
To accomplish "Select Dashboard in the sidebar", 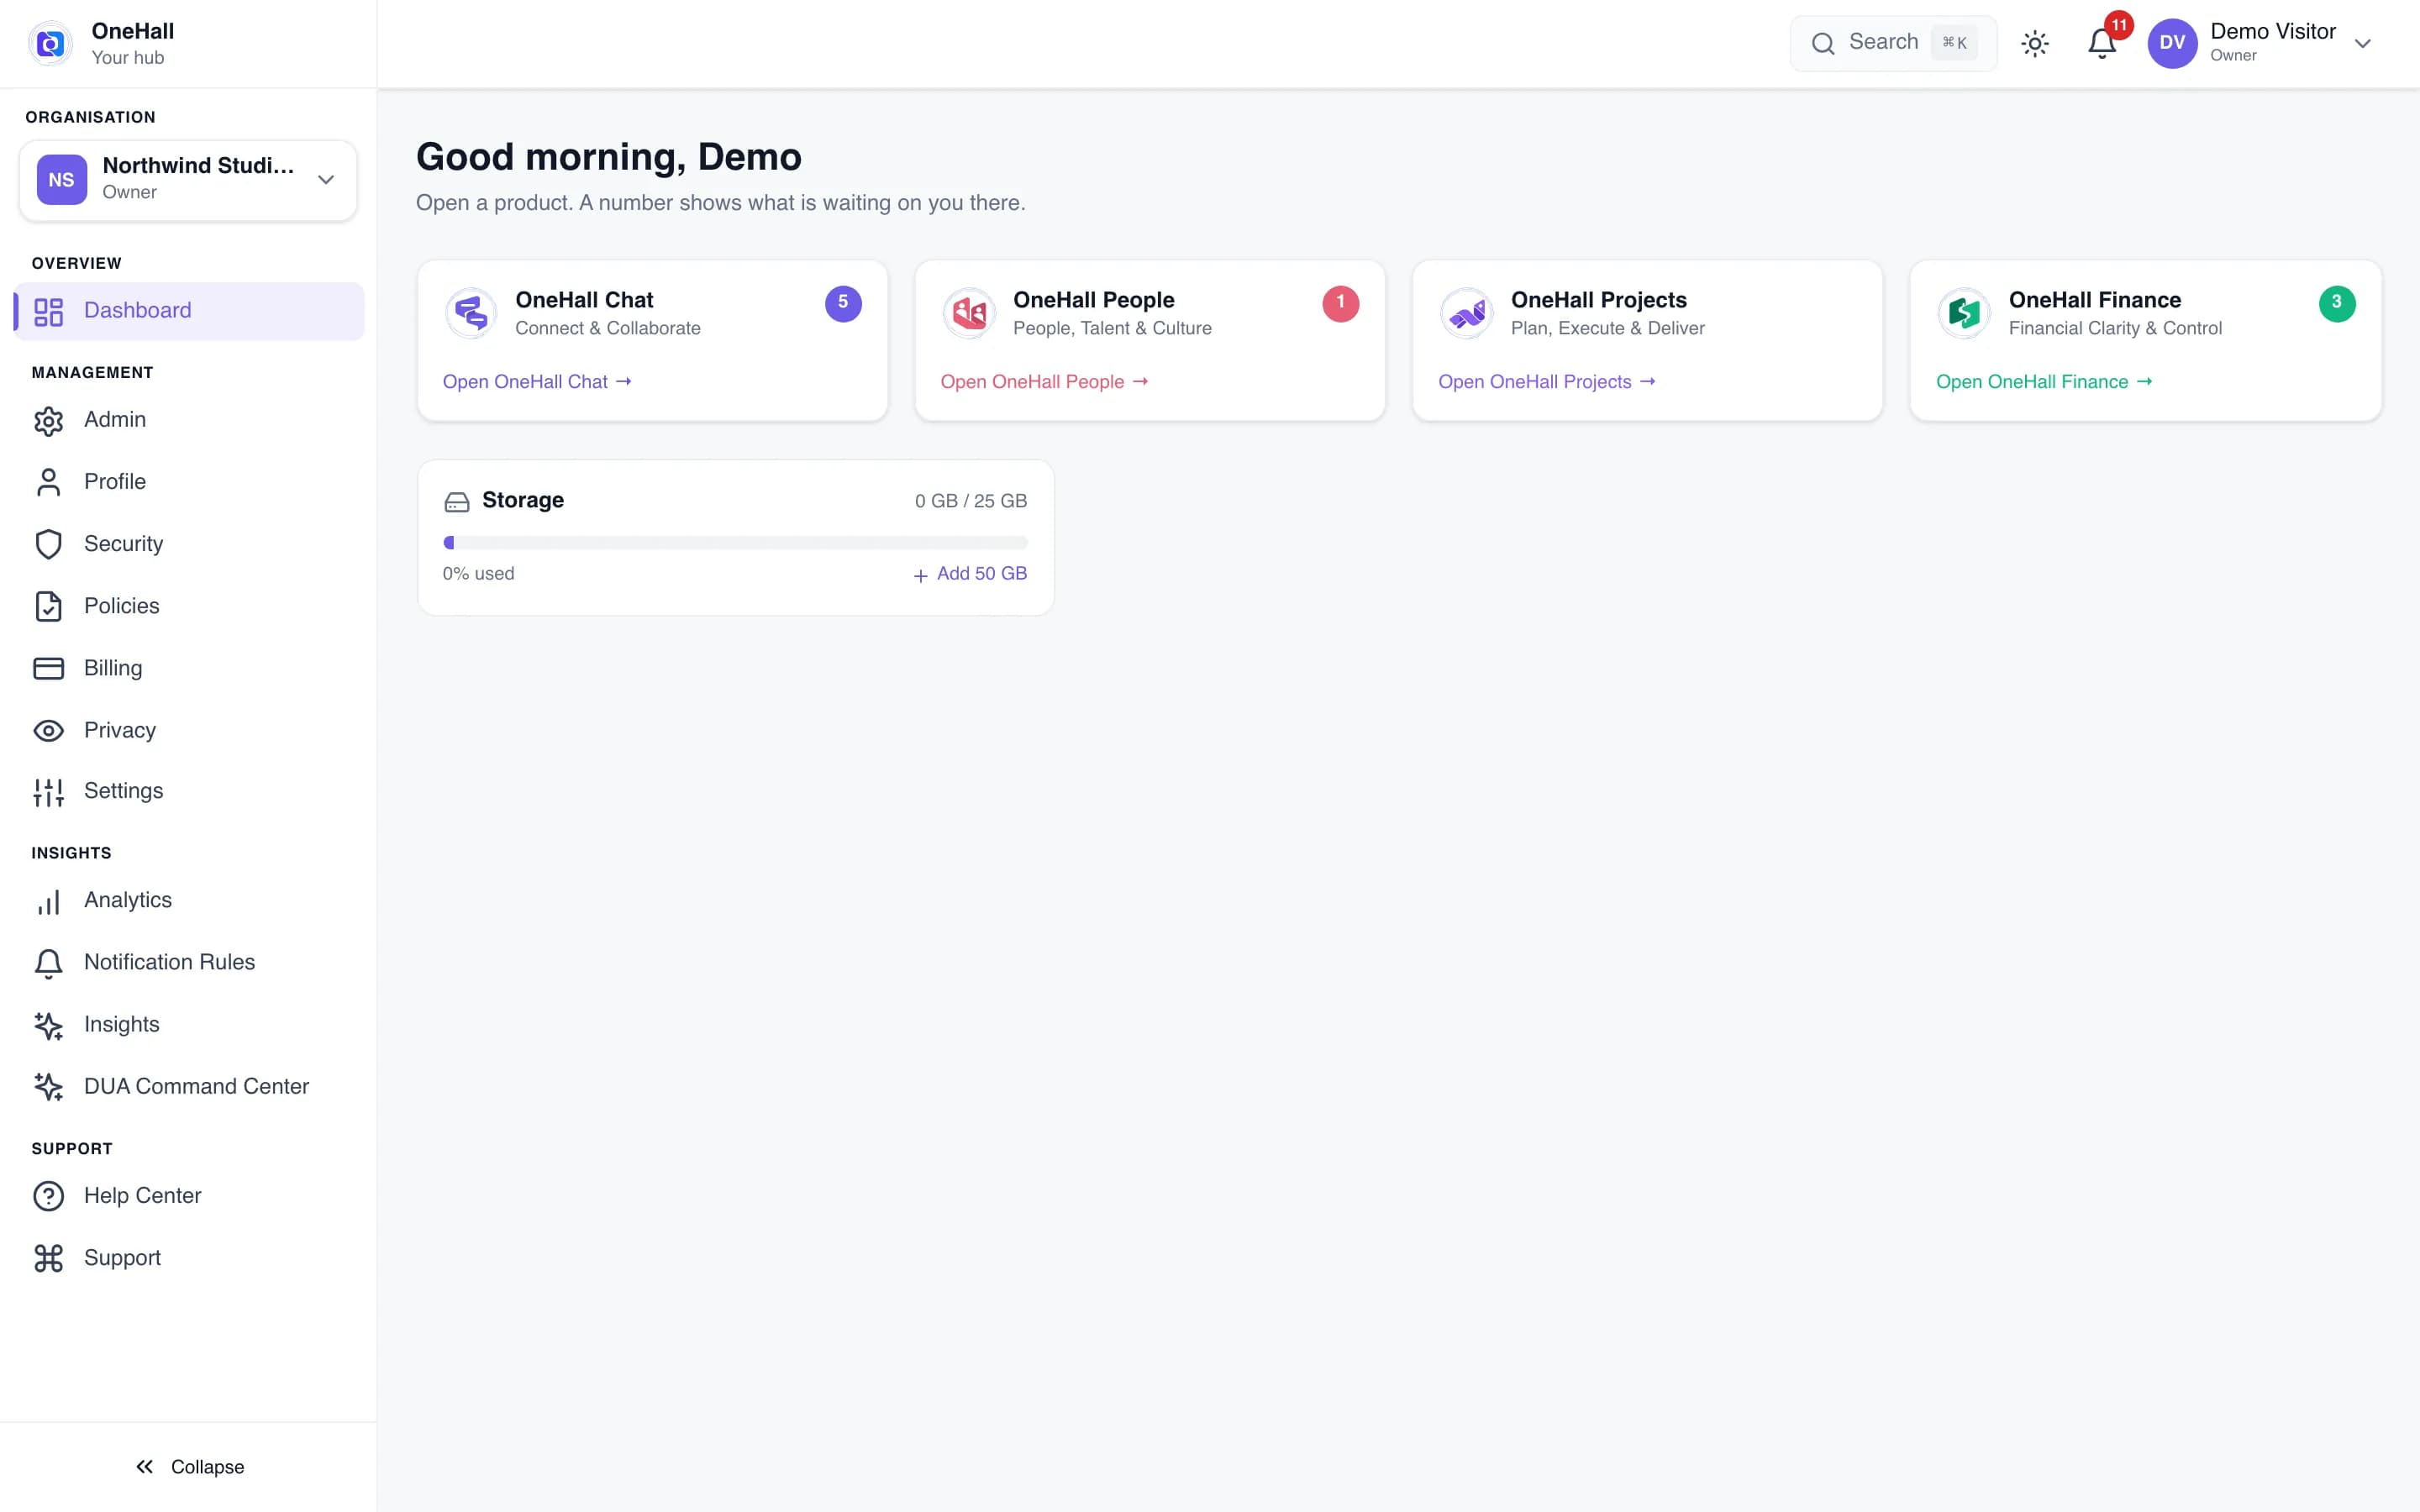I will pyautogui.click(x=189, y=311).
